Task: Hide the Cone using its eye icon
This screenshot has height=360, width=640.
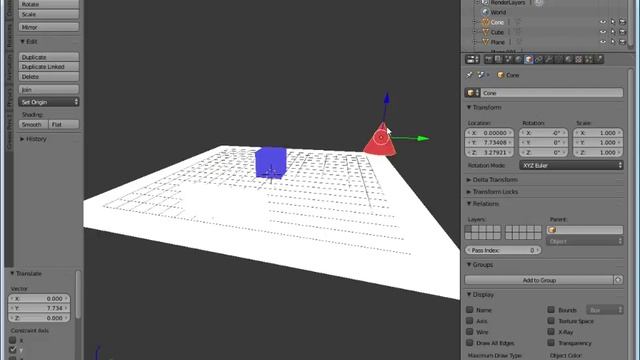Action: click(x=603, y=22)
